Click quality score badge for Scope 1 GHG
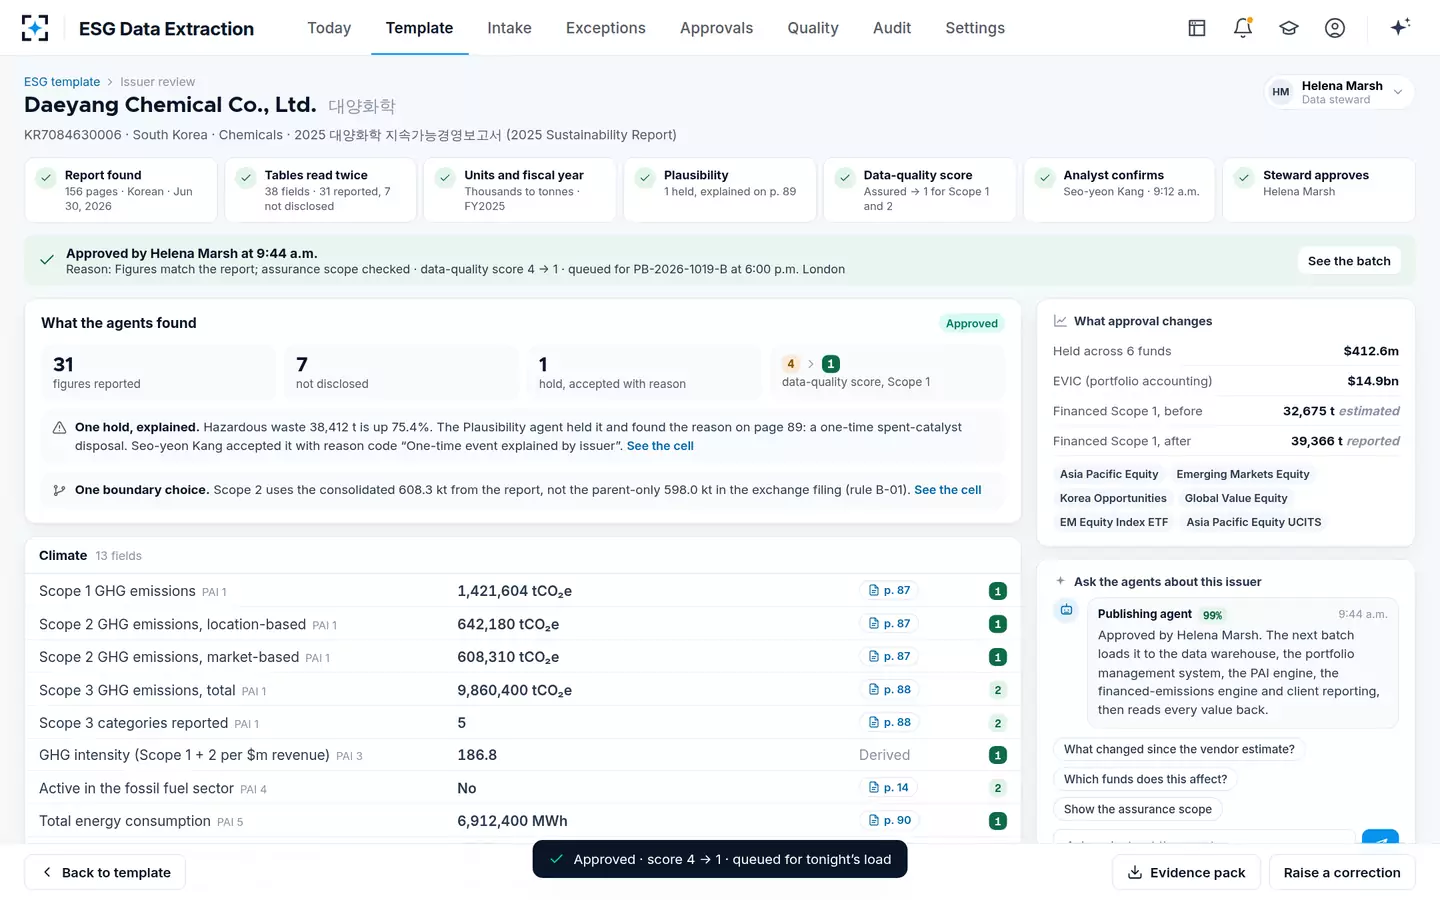The height and width of the screenshot is (900, 1440). (997, 591)
